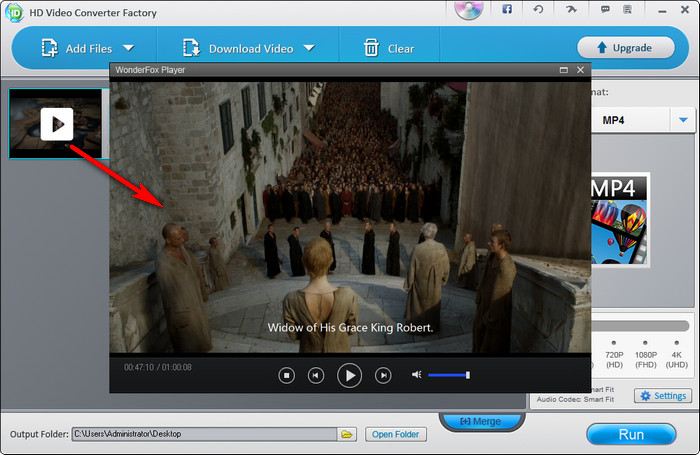Click the redo arrow icon in title bar
Screen dimensions: 700x455
pyautogui.click(x=571, y=9)
